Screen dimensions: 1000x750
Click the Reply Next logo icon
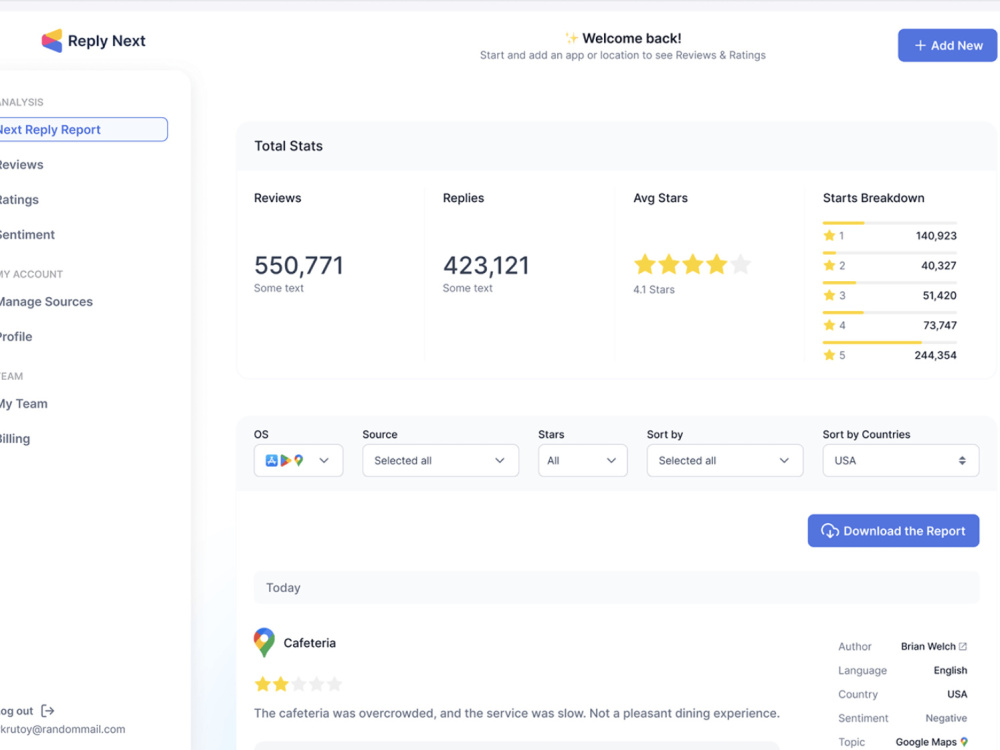52,41
